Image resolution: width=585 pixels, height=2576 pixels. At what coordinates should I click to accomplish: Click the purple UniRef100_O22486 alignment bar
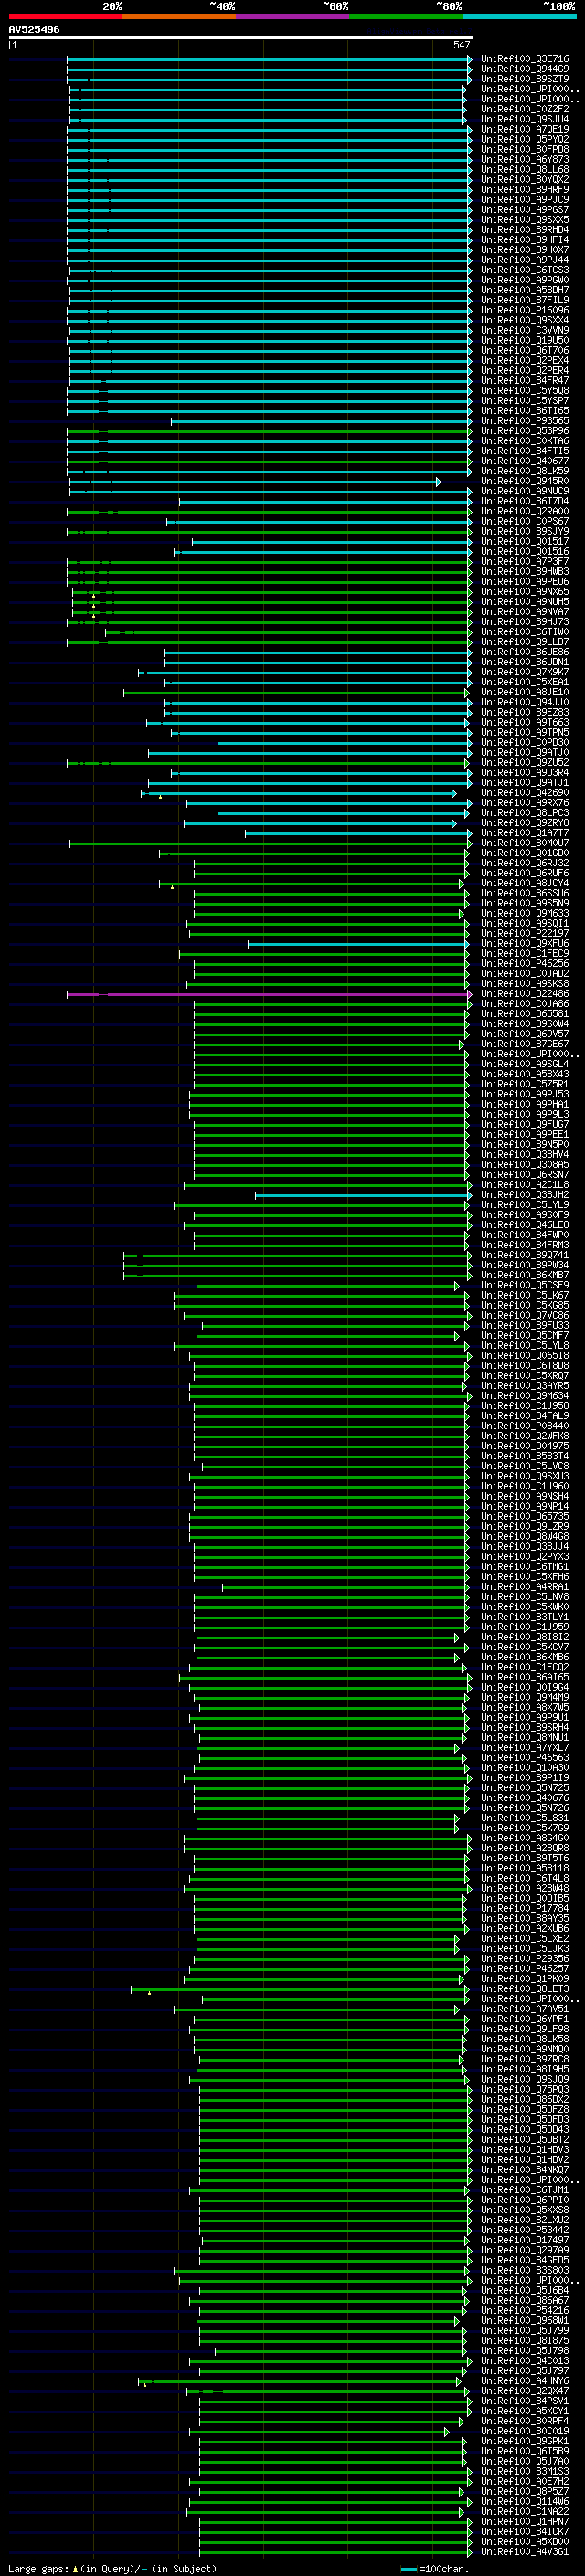269,995
